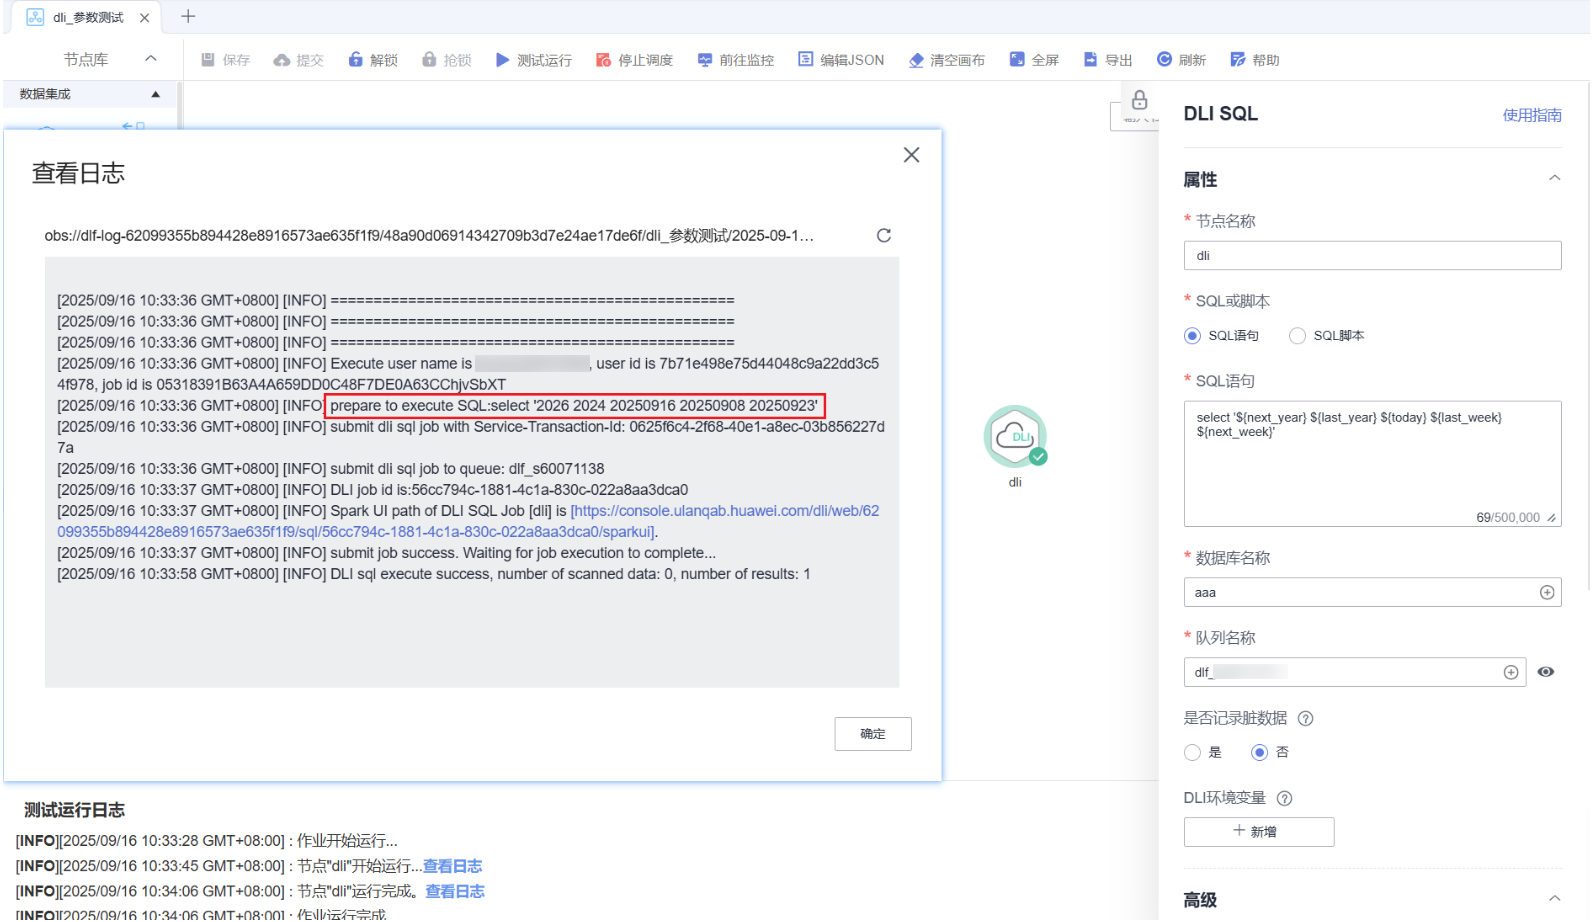Click the 69/500,000 character counter
Screen dimensions: 1592x922
coord(1508,518)
